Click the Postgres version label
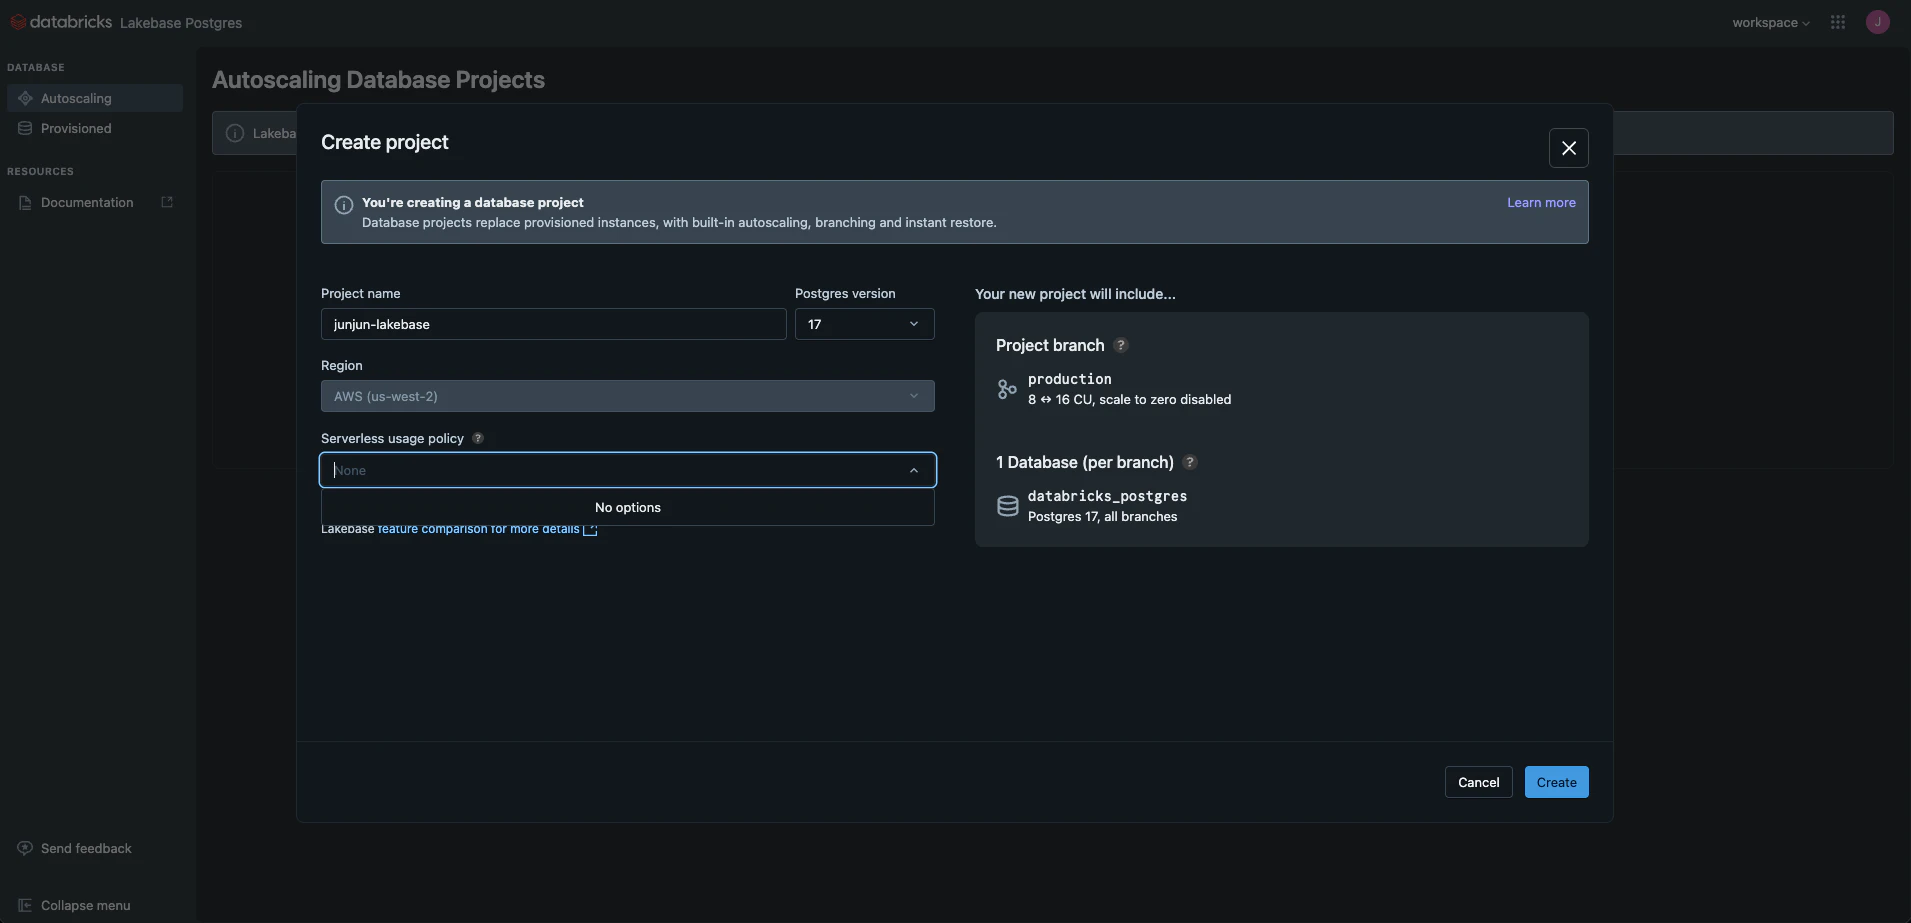This screenshot has width=1911, height=923. [x=845, y=293]
